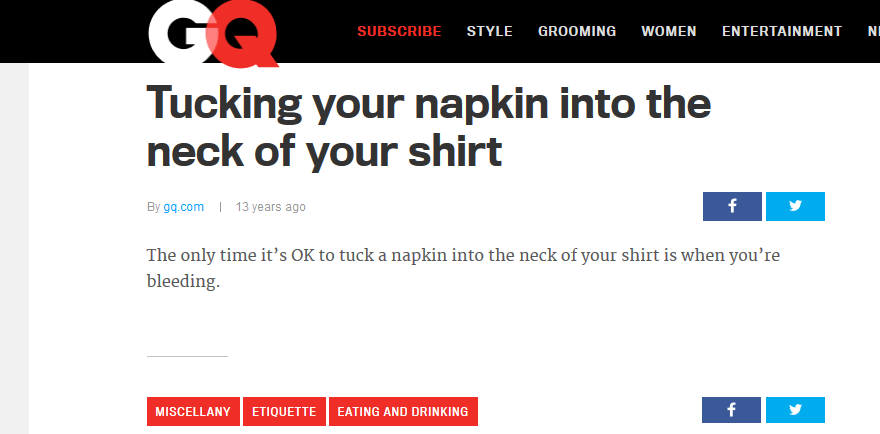Screen dimensions: 880x434
Task: Click the partially visible nav item after Entertainment
Action: [x=873, y=31]
